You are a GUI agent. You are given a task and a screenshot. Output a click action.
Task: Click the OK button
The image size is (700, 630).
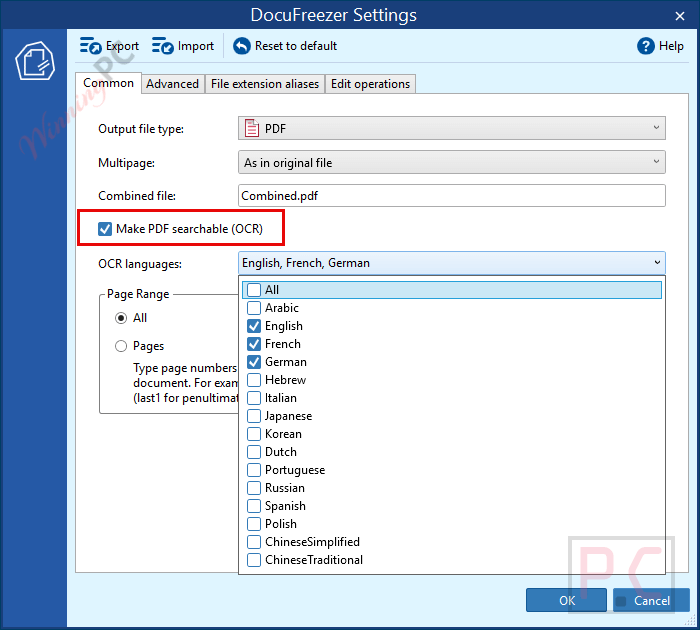click(x=567, y=600)
